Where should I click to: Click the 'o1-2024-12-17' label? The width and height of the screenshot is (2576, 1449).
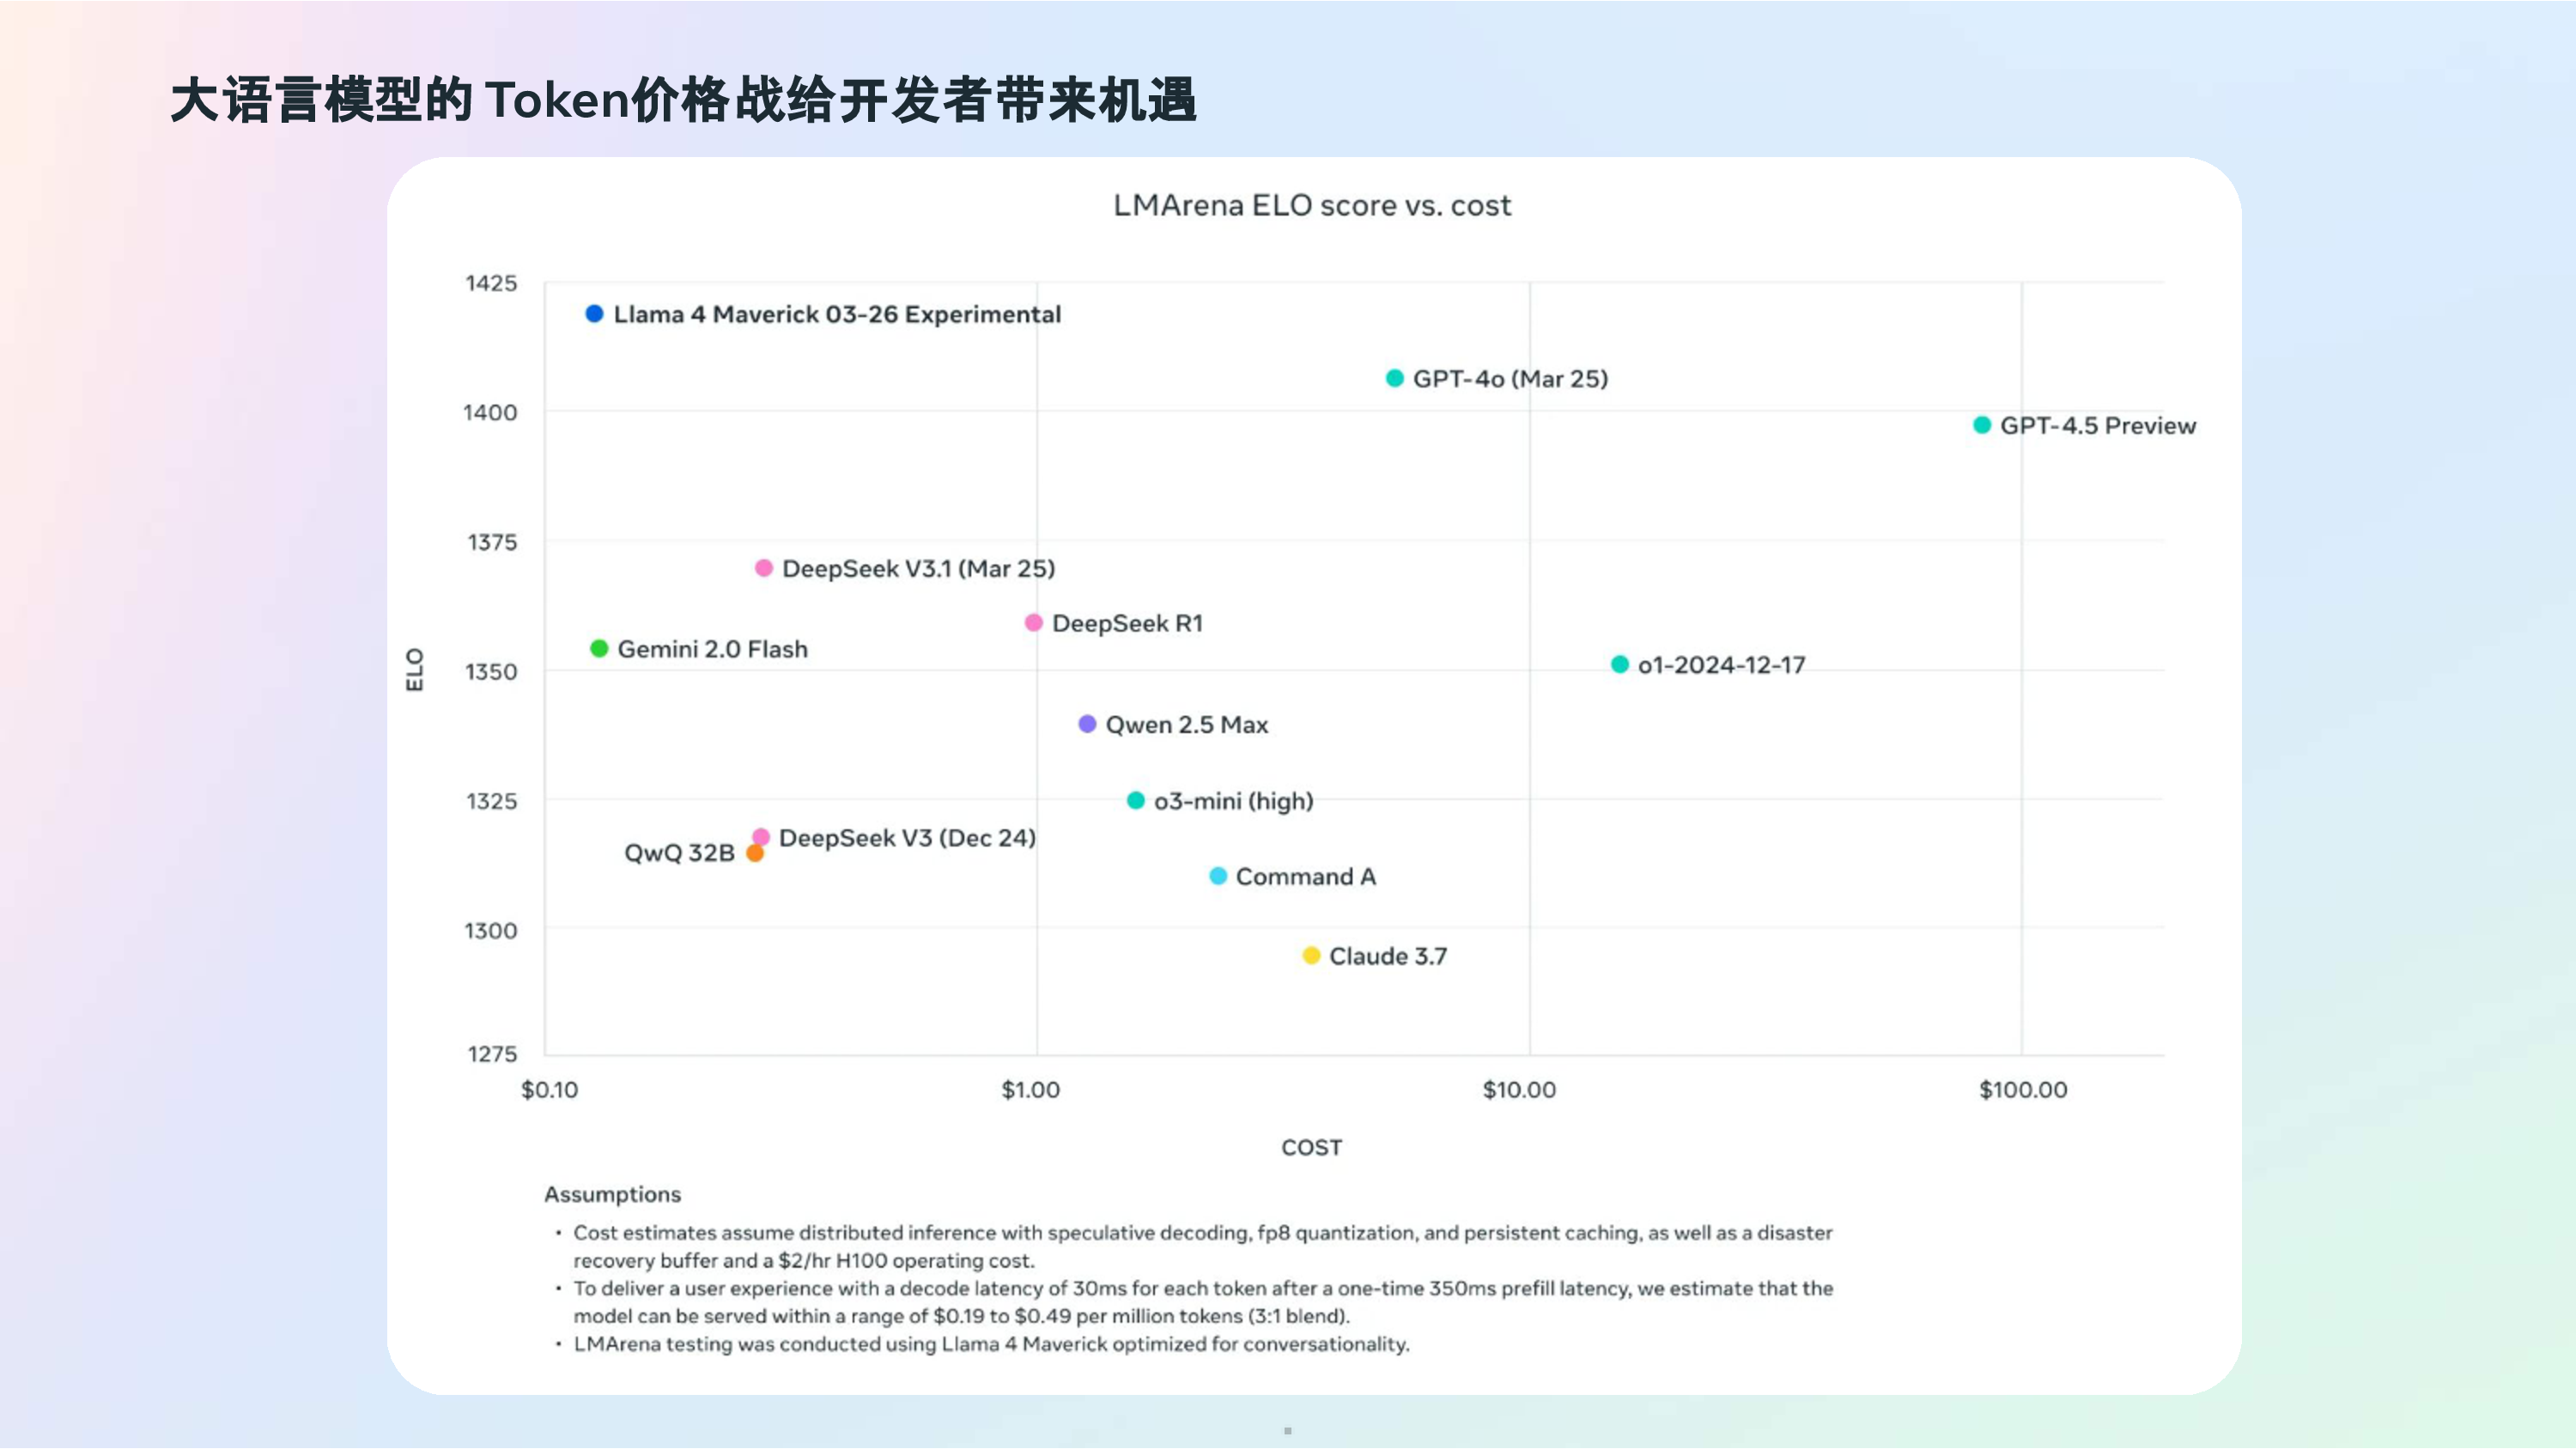point(1721,666)
